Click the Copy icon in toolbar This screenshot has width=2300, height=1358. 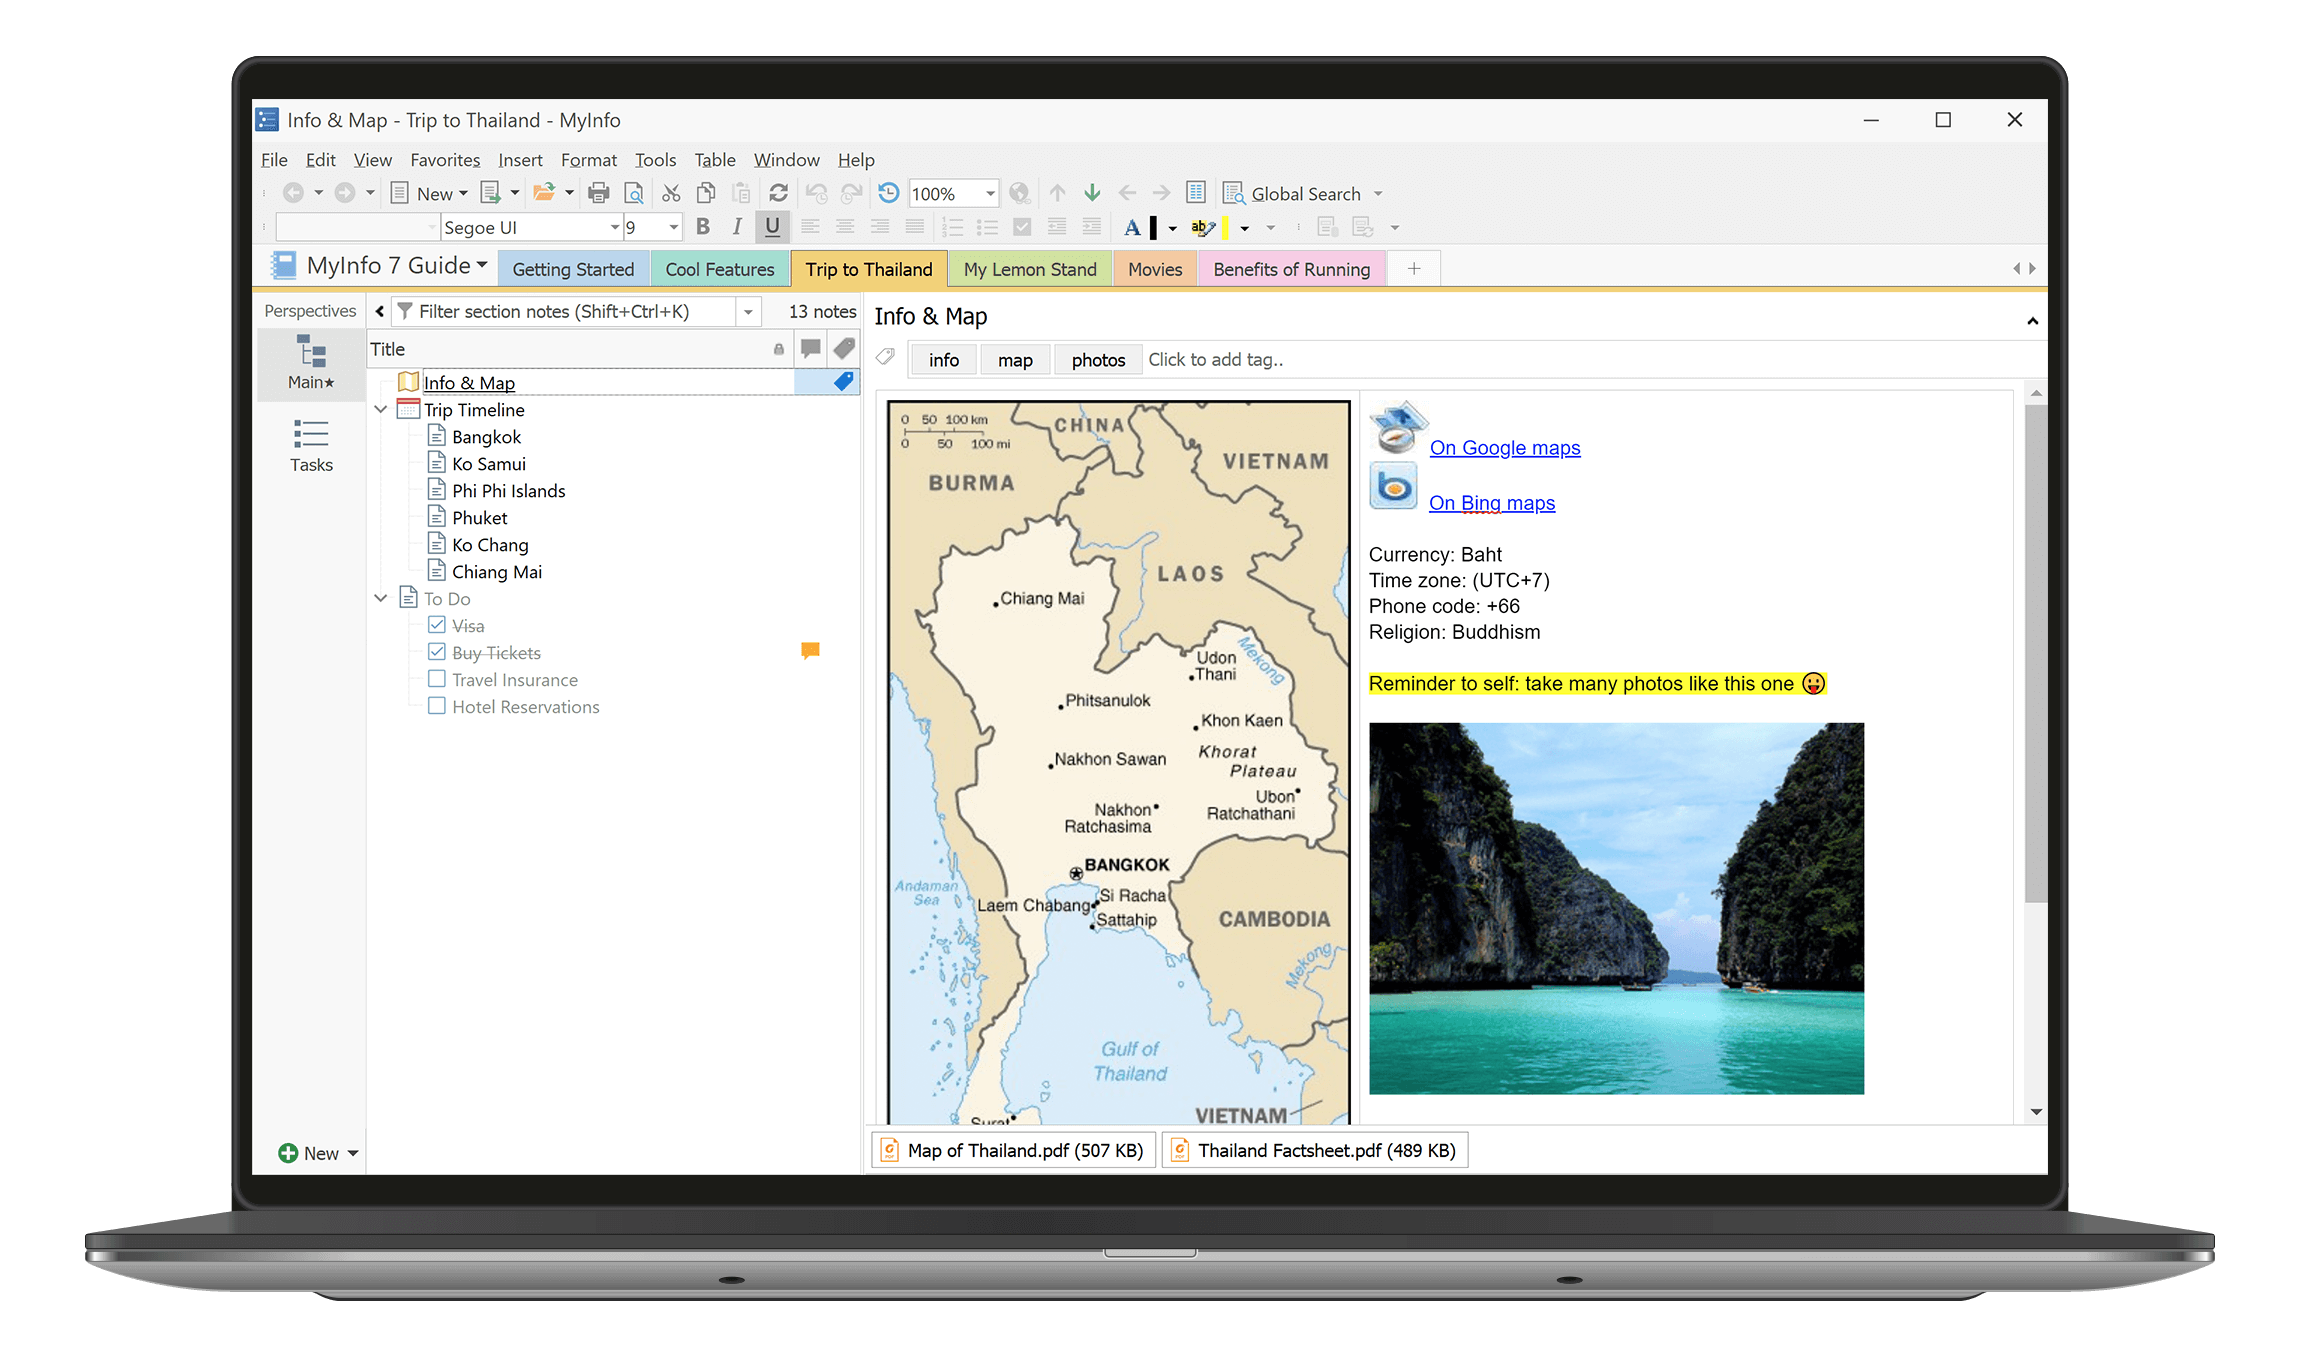click(x=706, y=193)
